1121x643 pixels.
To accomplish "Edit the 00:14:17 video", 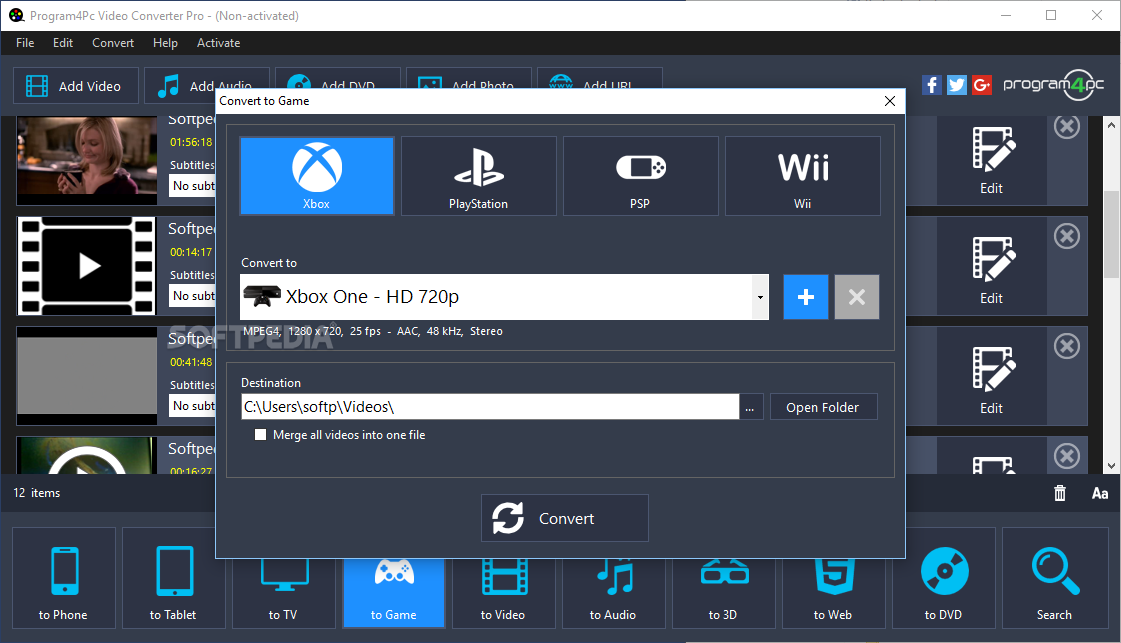I will (992, 266).
